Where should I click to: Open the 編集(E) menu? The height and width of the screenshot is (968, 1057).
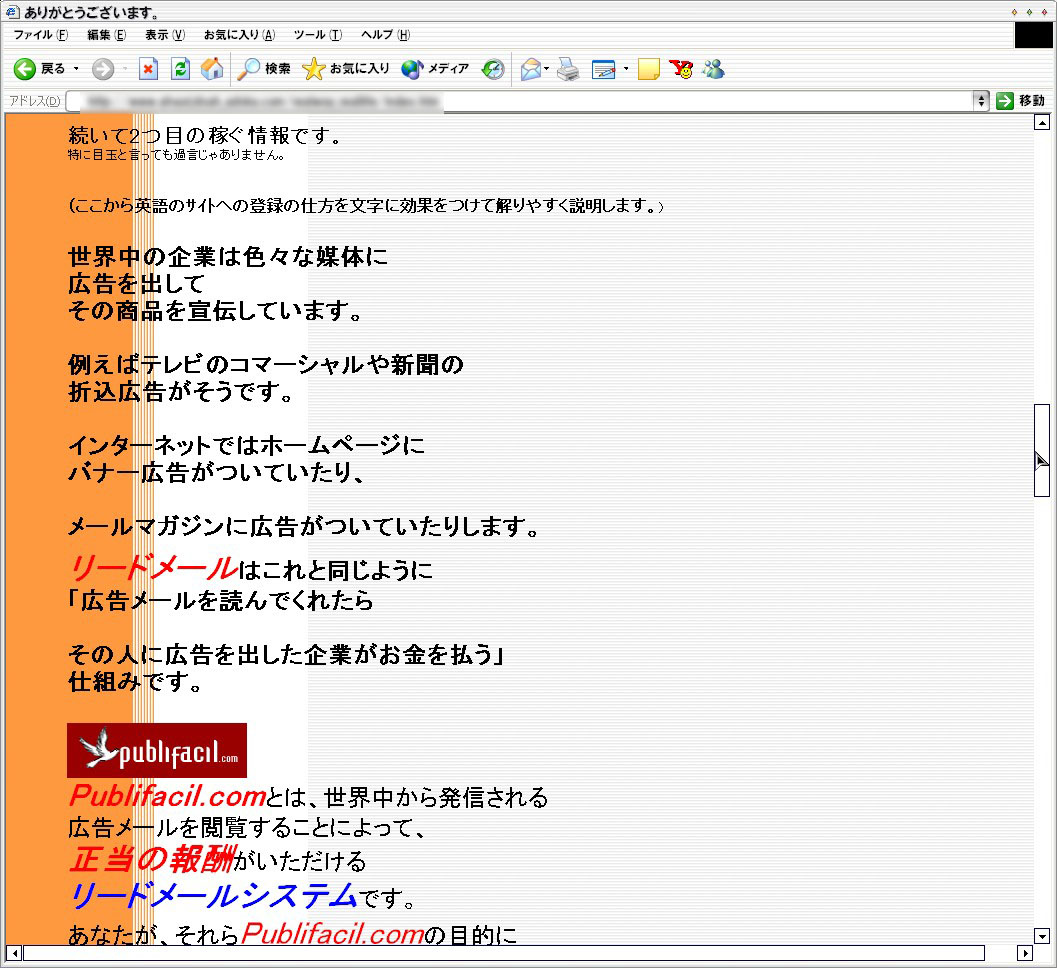pos(107,35)
